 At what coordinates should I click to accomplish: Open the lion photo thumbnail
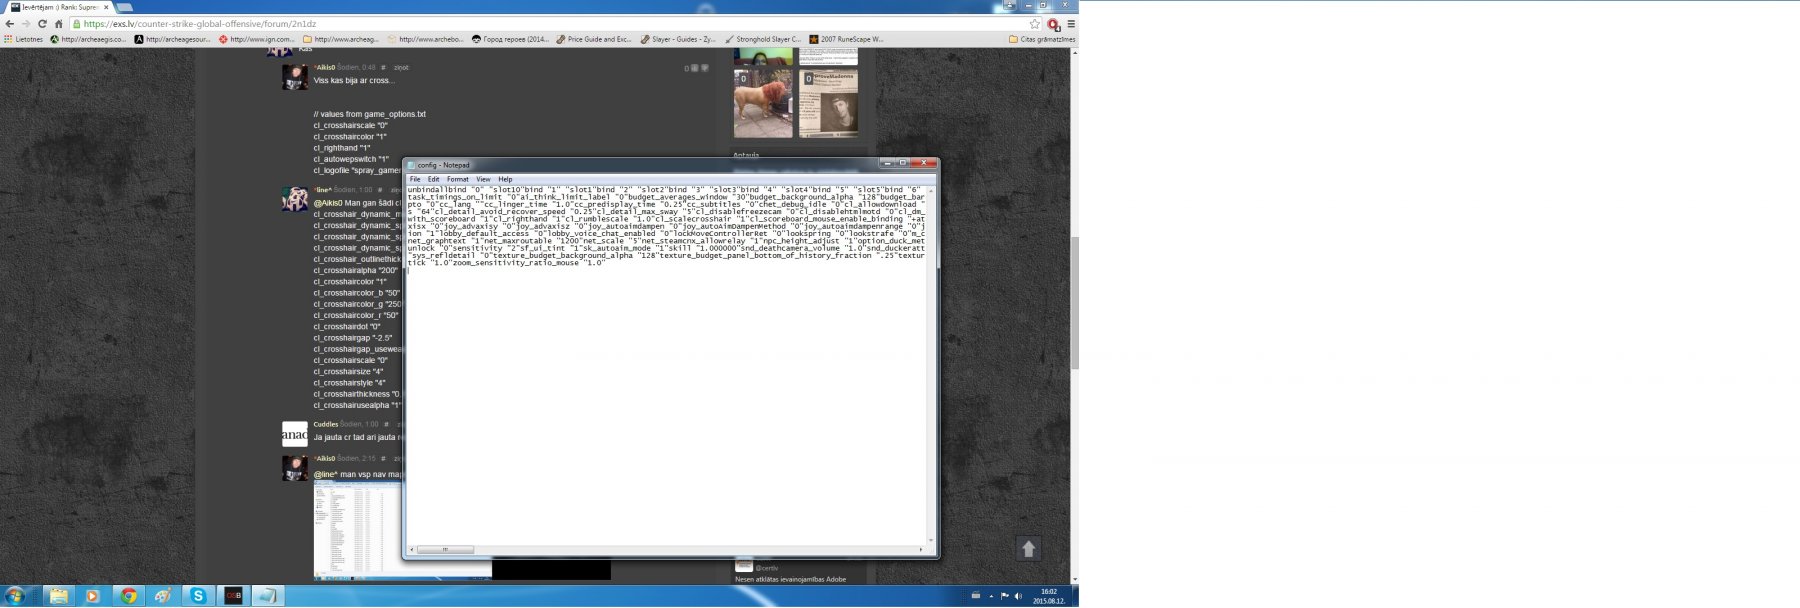(x=763, y=103)
